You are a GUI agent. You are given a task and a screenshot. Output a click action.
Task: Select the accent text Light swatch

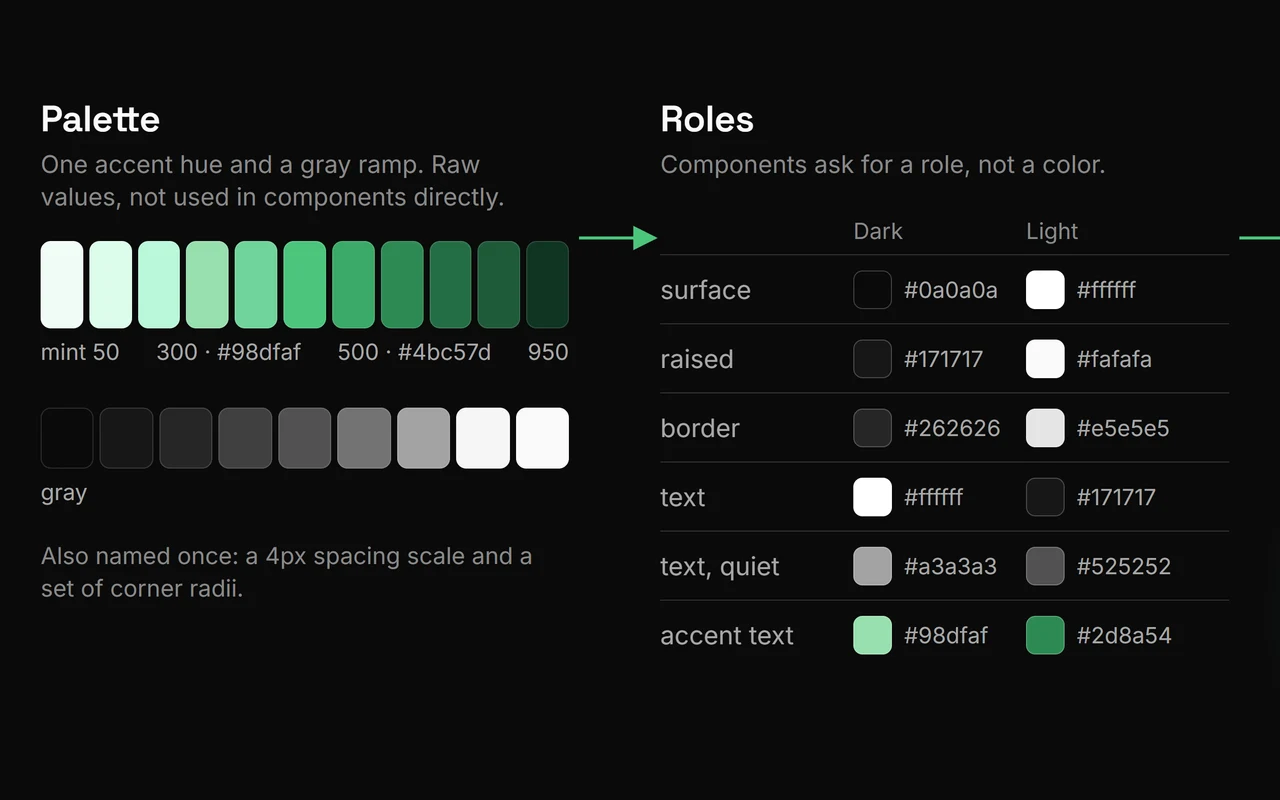[x=1045, y=635]
